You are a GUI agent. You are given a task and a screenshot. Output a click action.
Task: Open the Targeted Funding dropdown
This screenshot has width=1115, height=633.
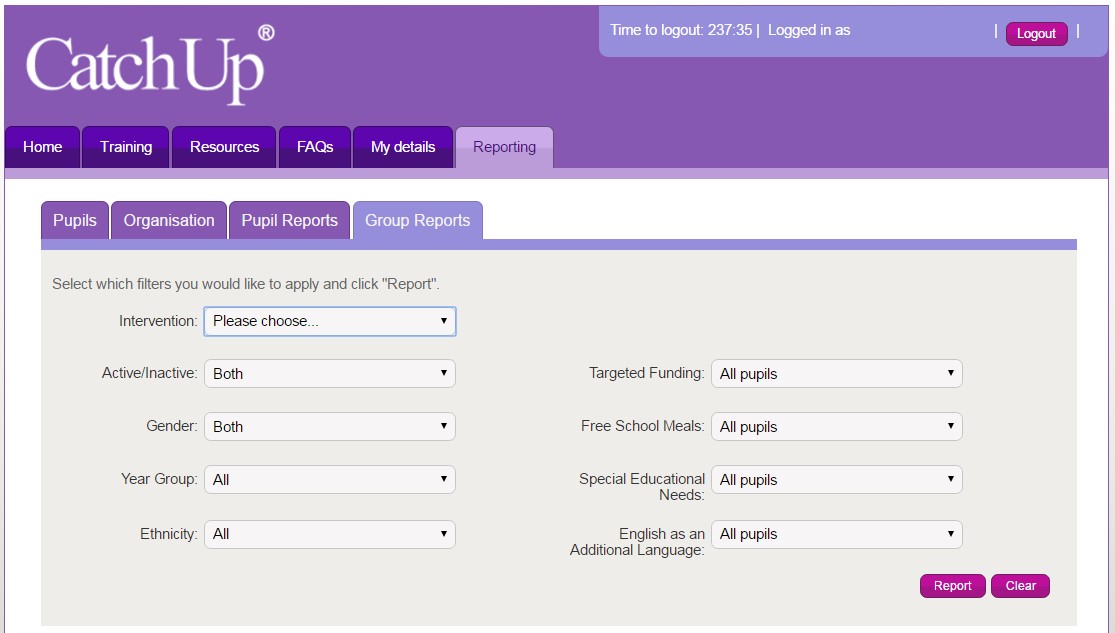point(837,374)
